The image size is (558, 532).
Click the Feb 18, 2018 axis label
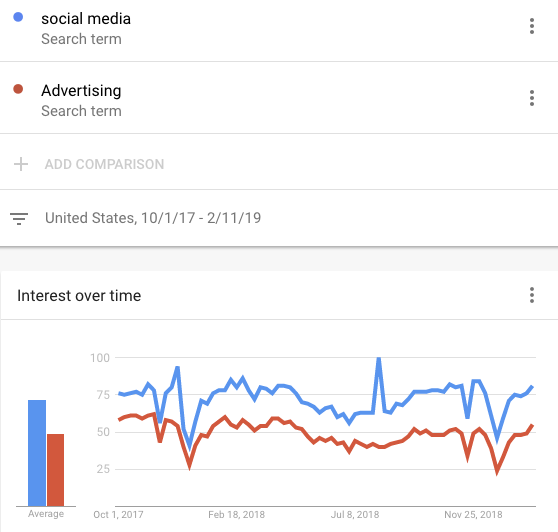tap(237, 515)
